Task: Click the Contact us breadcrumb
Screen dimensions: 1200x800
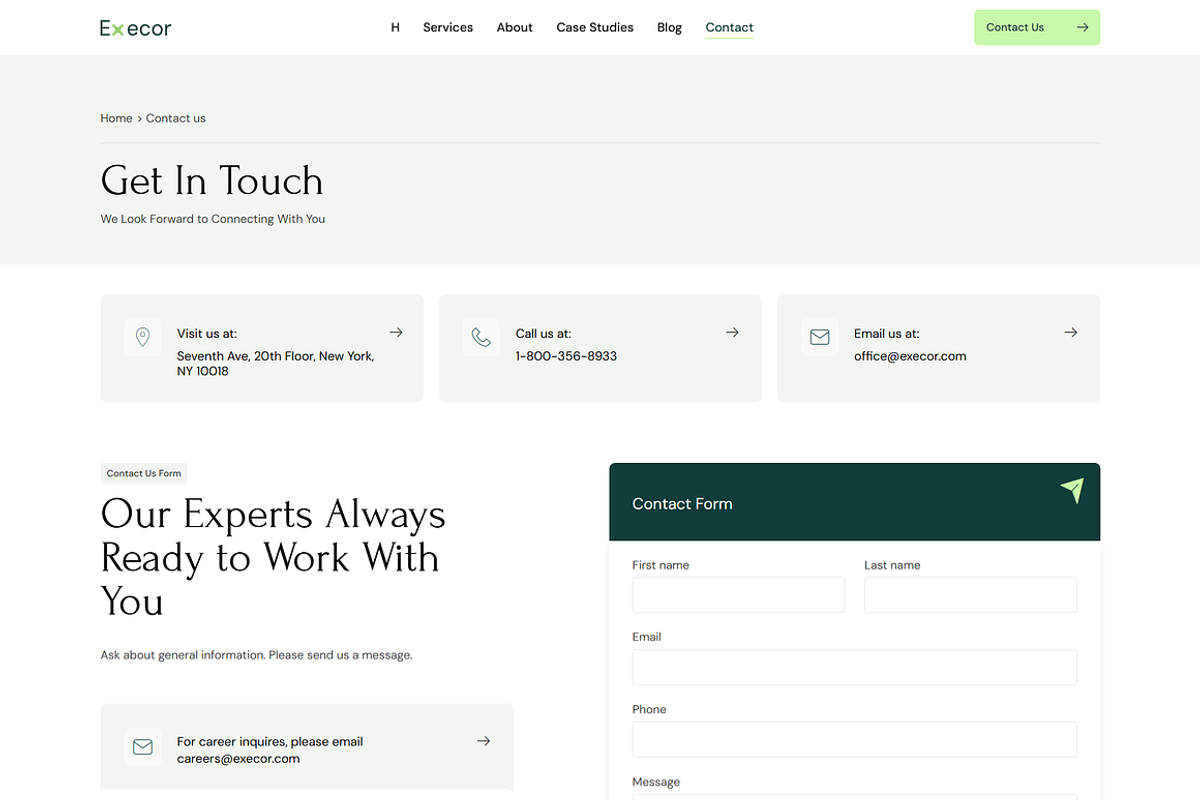Action: point(176,118)
